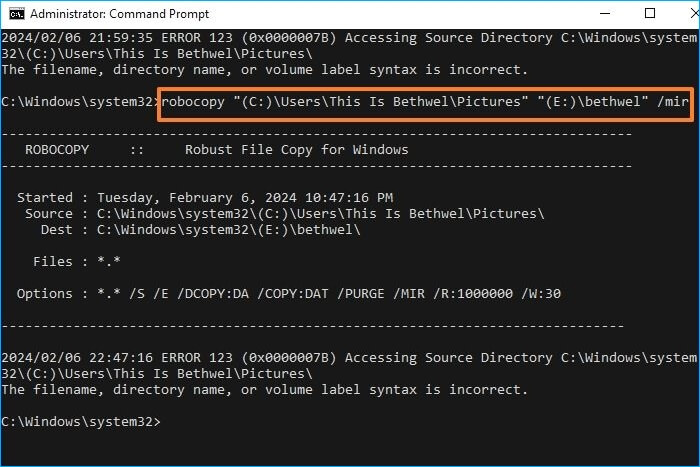
Task: Open the Command Prompt system menu icon
Action: pyautogui.click(x=15, y=14)
